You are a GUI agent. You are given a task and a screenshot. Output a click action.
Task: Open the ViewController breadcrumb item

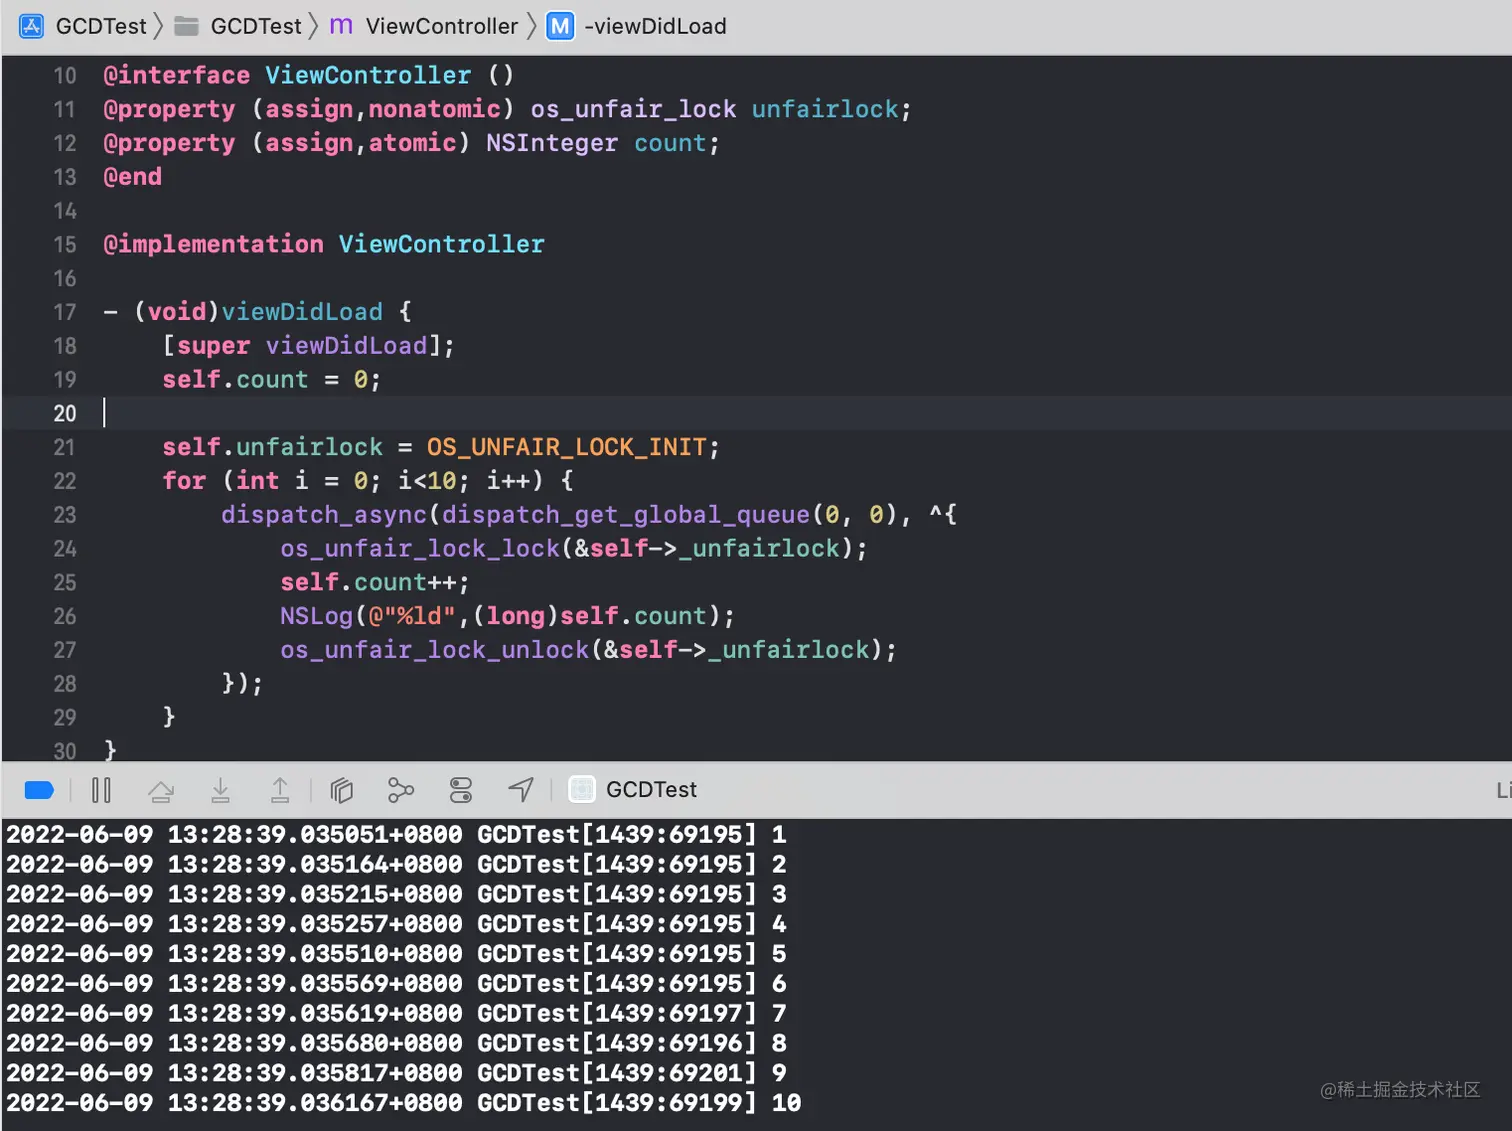point(442,26)
